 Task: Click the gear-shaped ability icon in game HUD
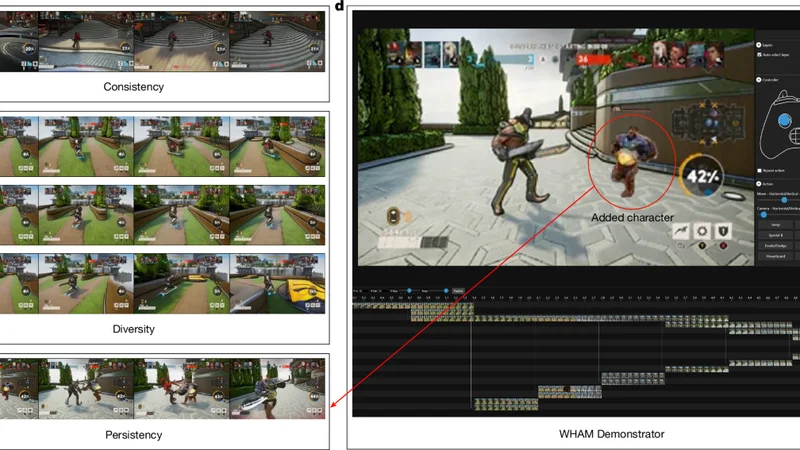pos(702,231)
